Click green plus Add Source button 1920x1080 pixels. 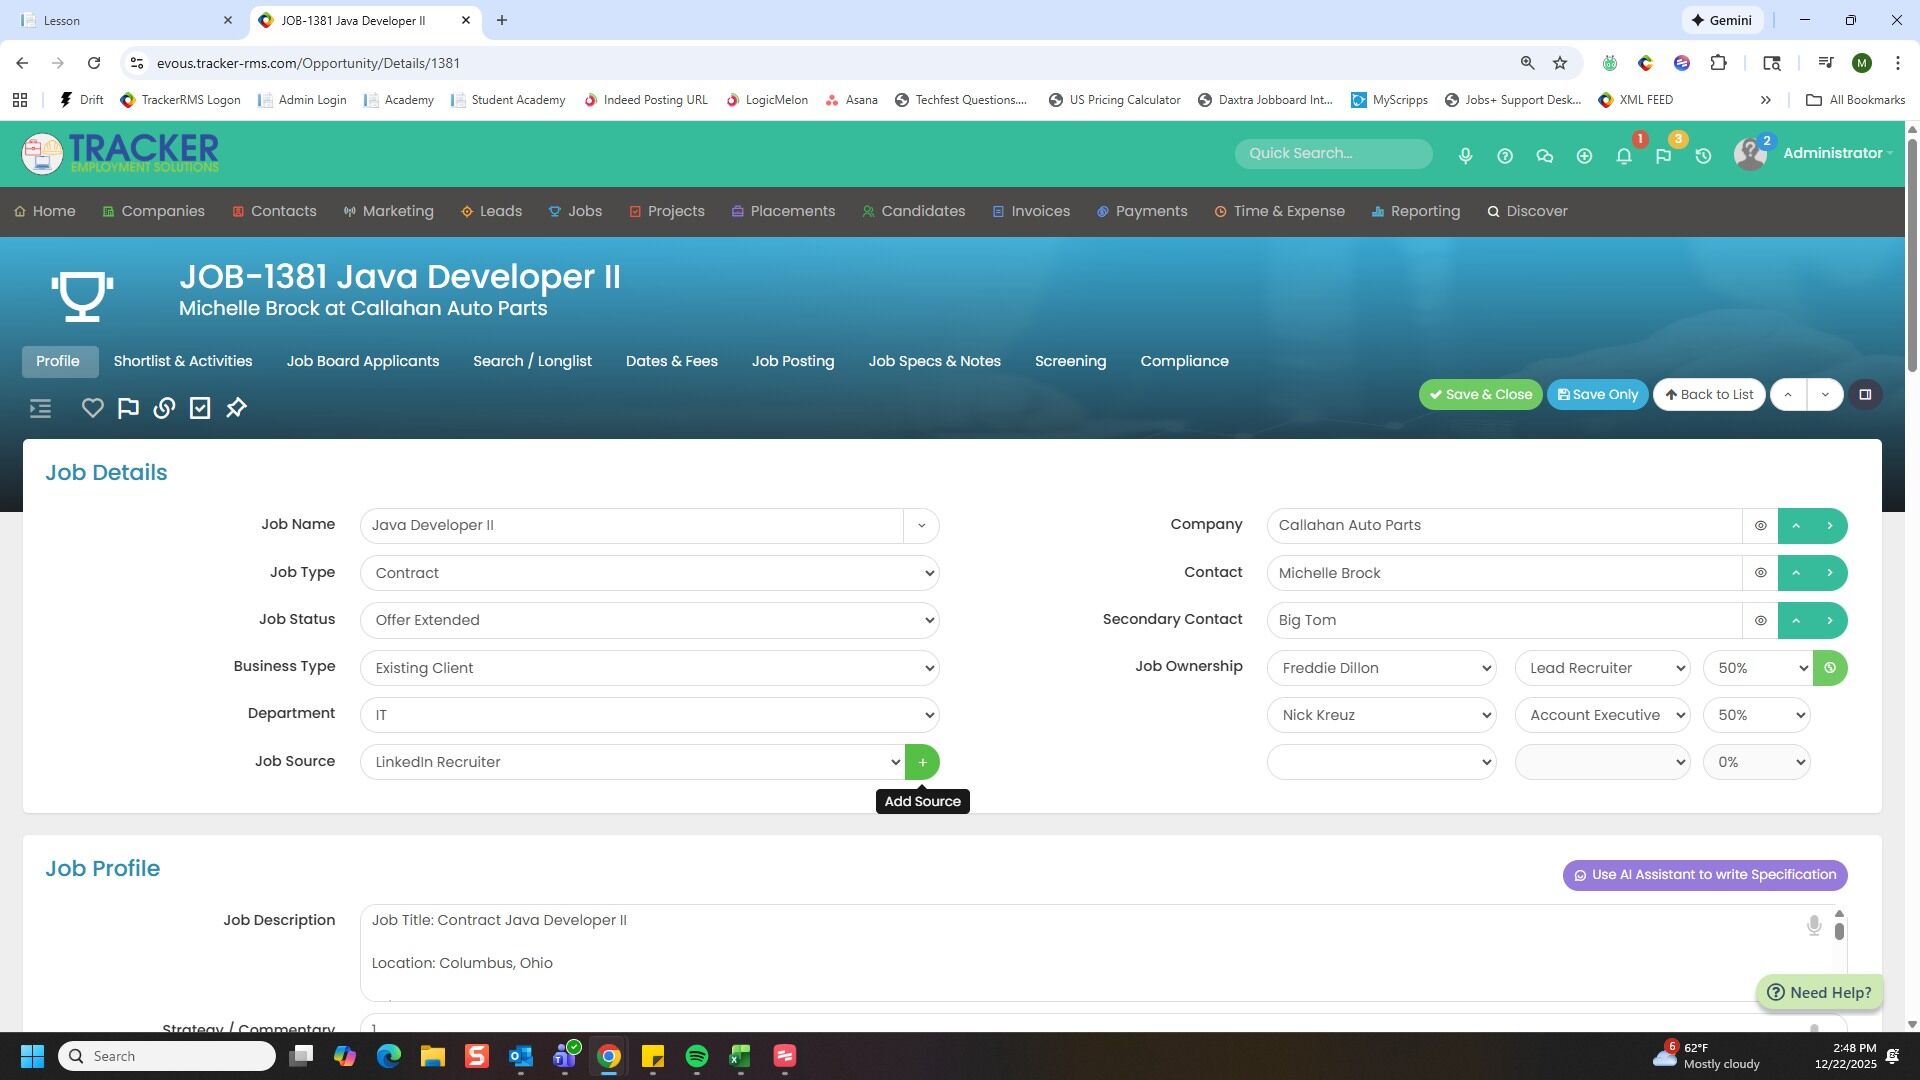pyautogui.click(x=922, y=762)
